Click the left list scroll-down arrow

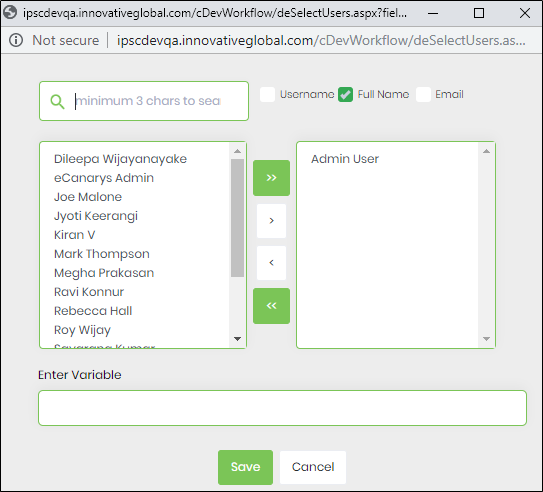[238, 339]
